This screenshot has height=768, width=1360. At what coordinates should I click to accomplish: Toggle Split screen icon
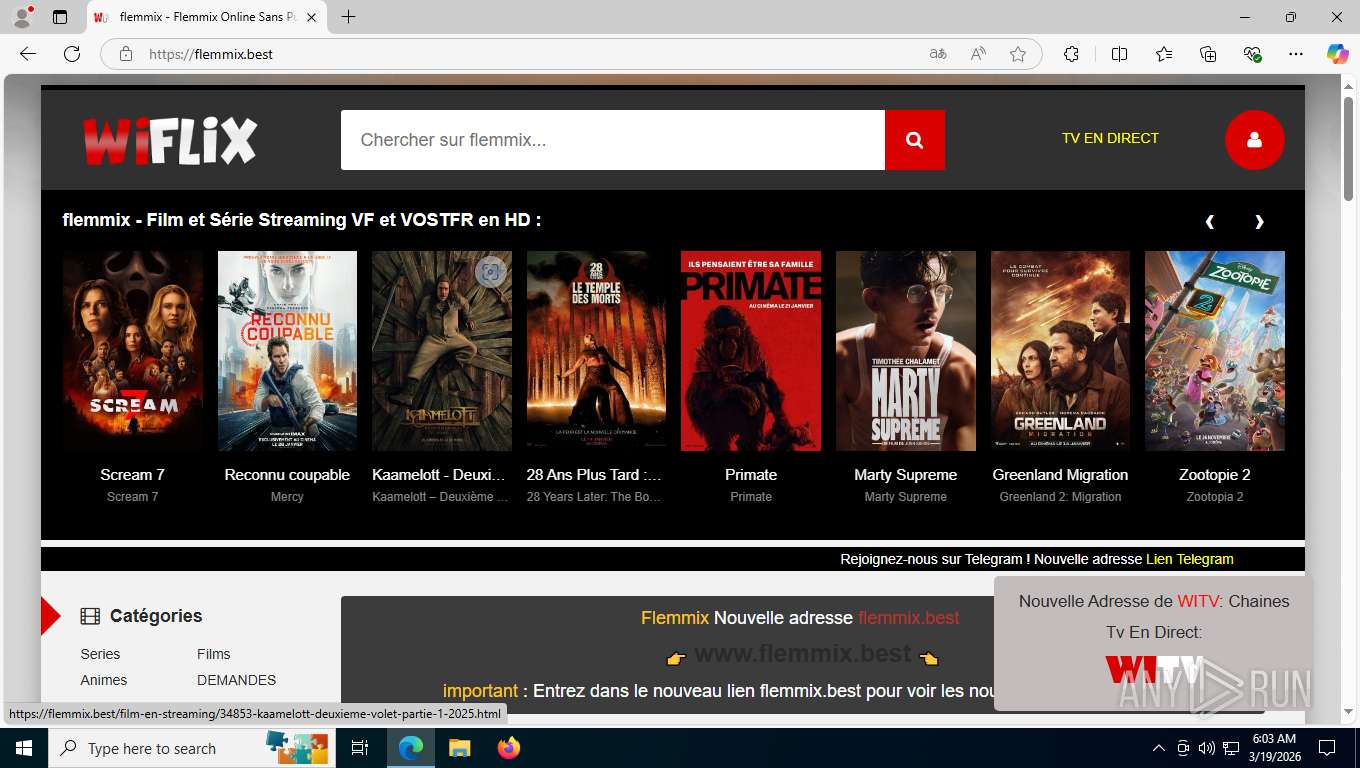pyautogui.click(x=1119, y=54)
